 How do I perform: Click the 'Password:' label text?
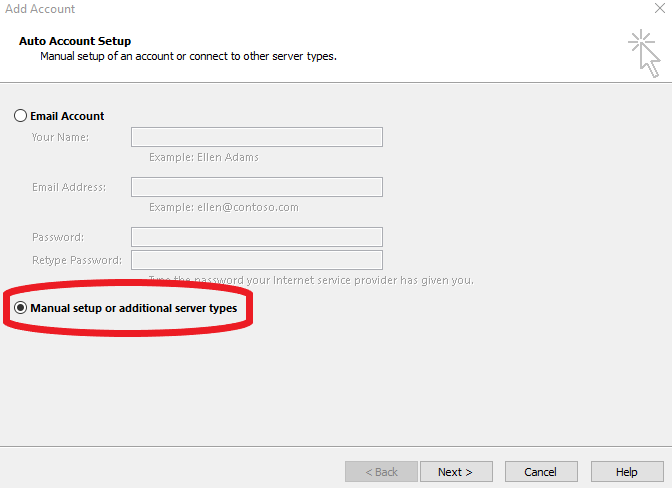58,237
